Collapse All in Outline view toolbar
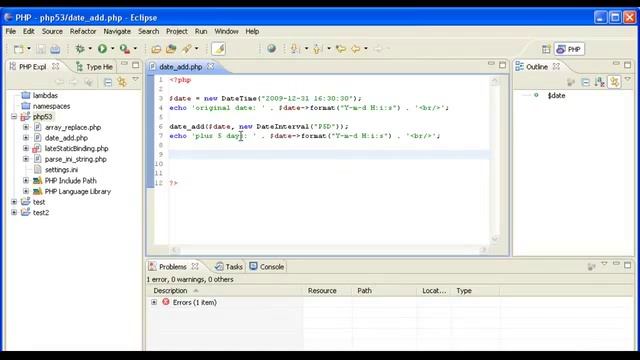The height and width of the screenshot is (360, 640). pos(586,82)
